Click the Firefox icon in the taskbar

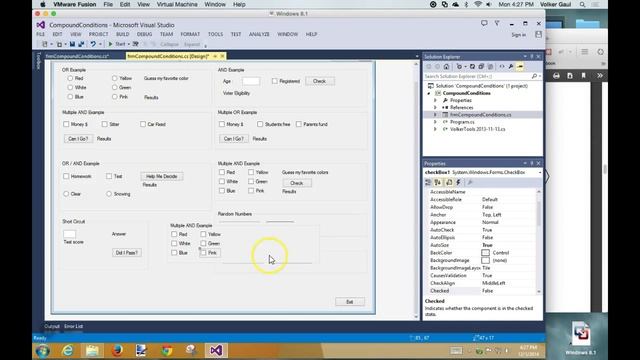point(117,350)
